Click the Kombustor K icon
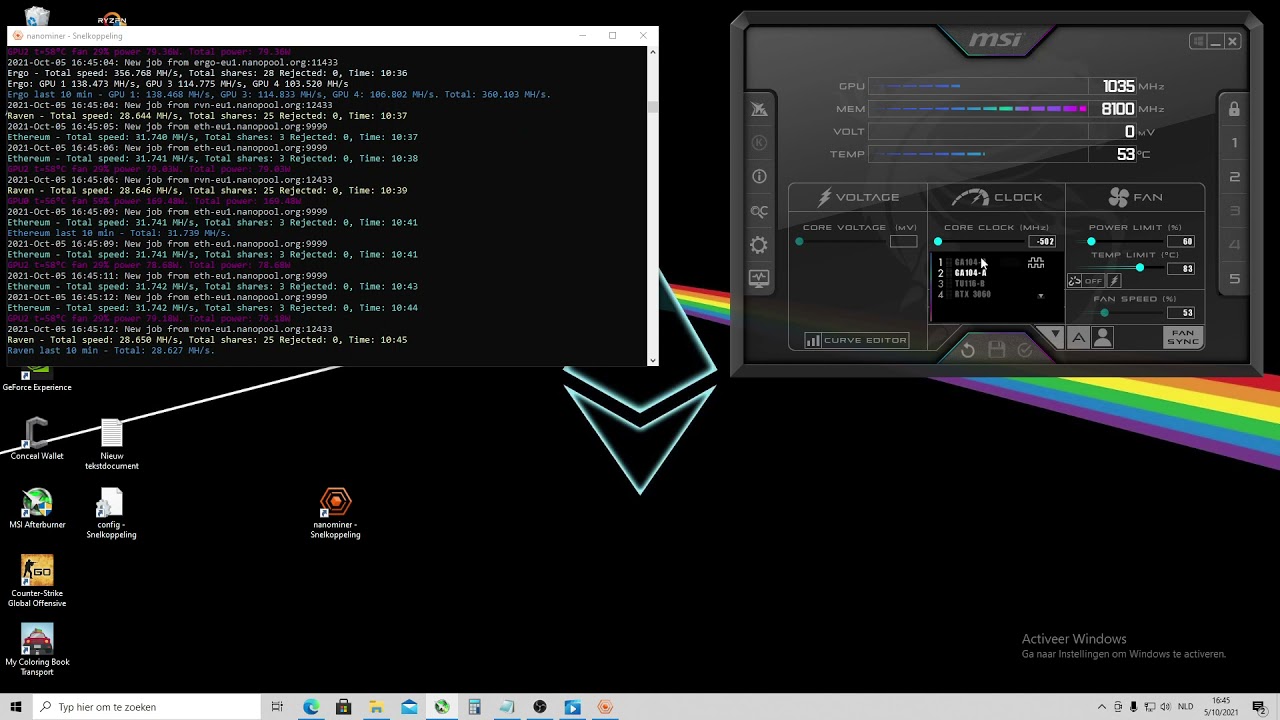The height and width of the screenshot is (720, 1280). 759,143
